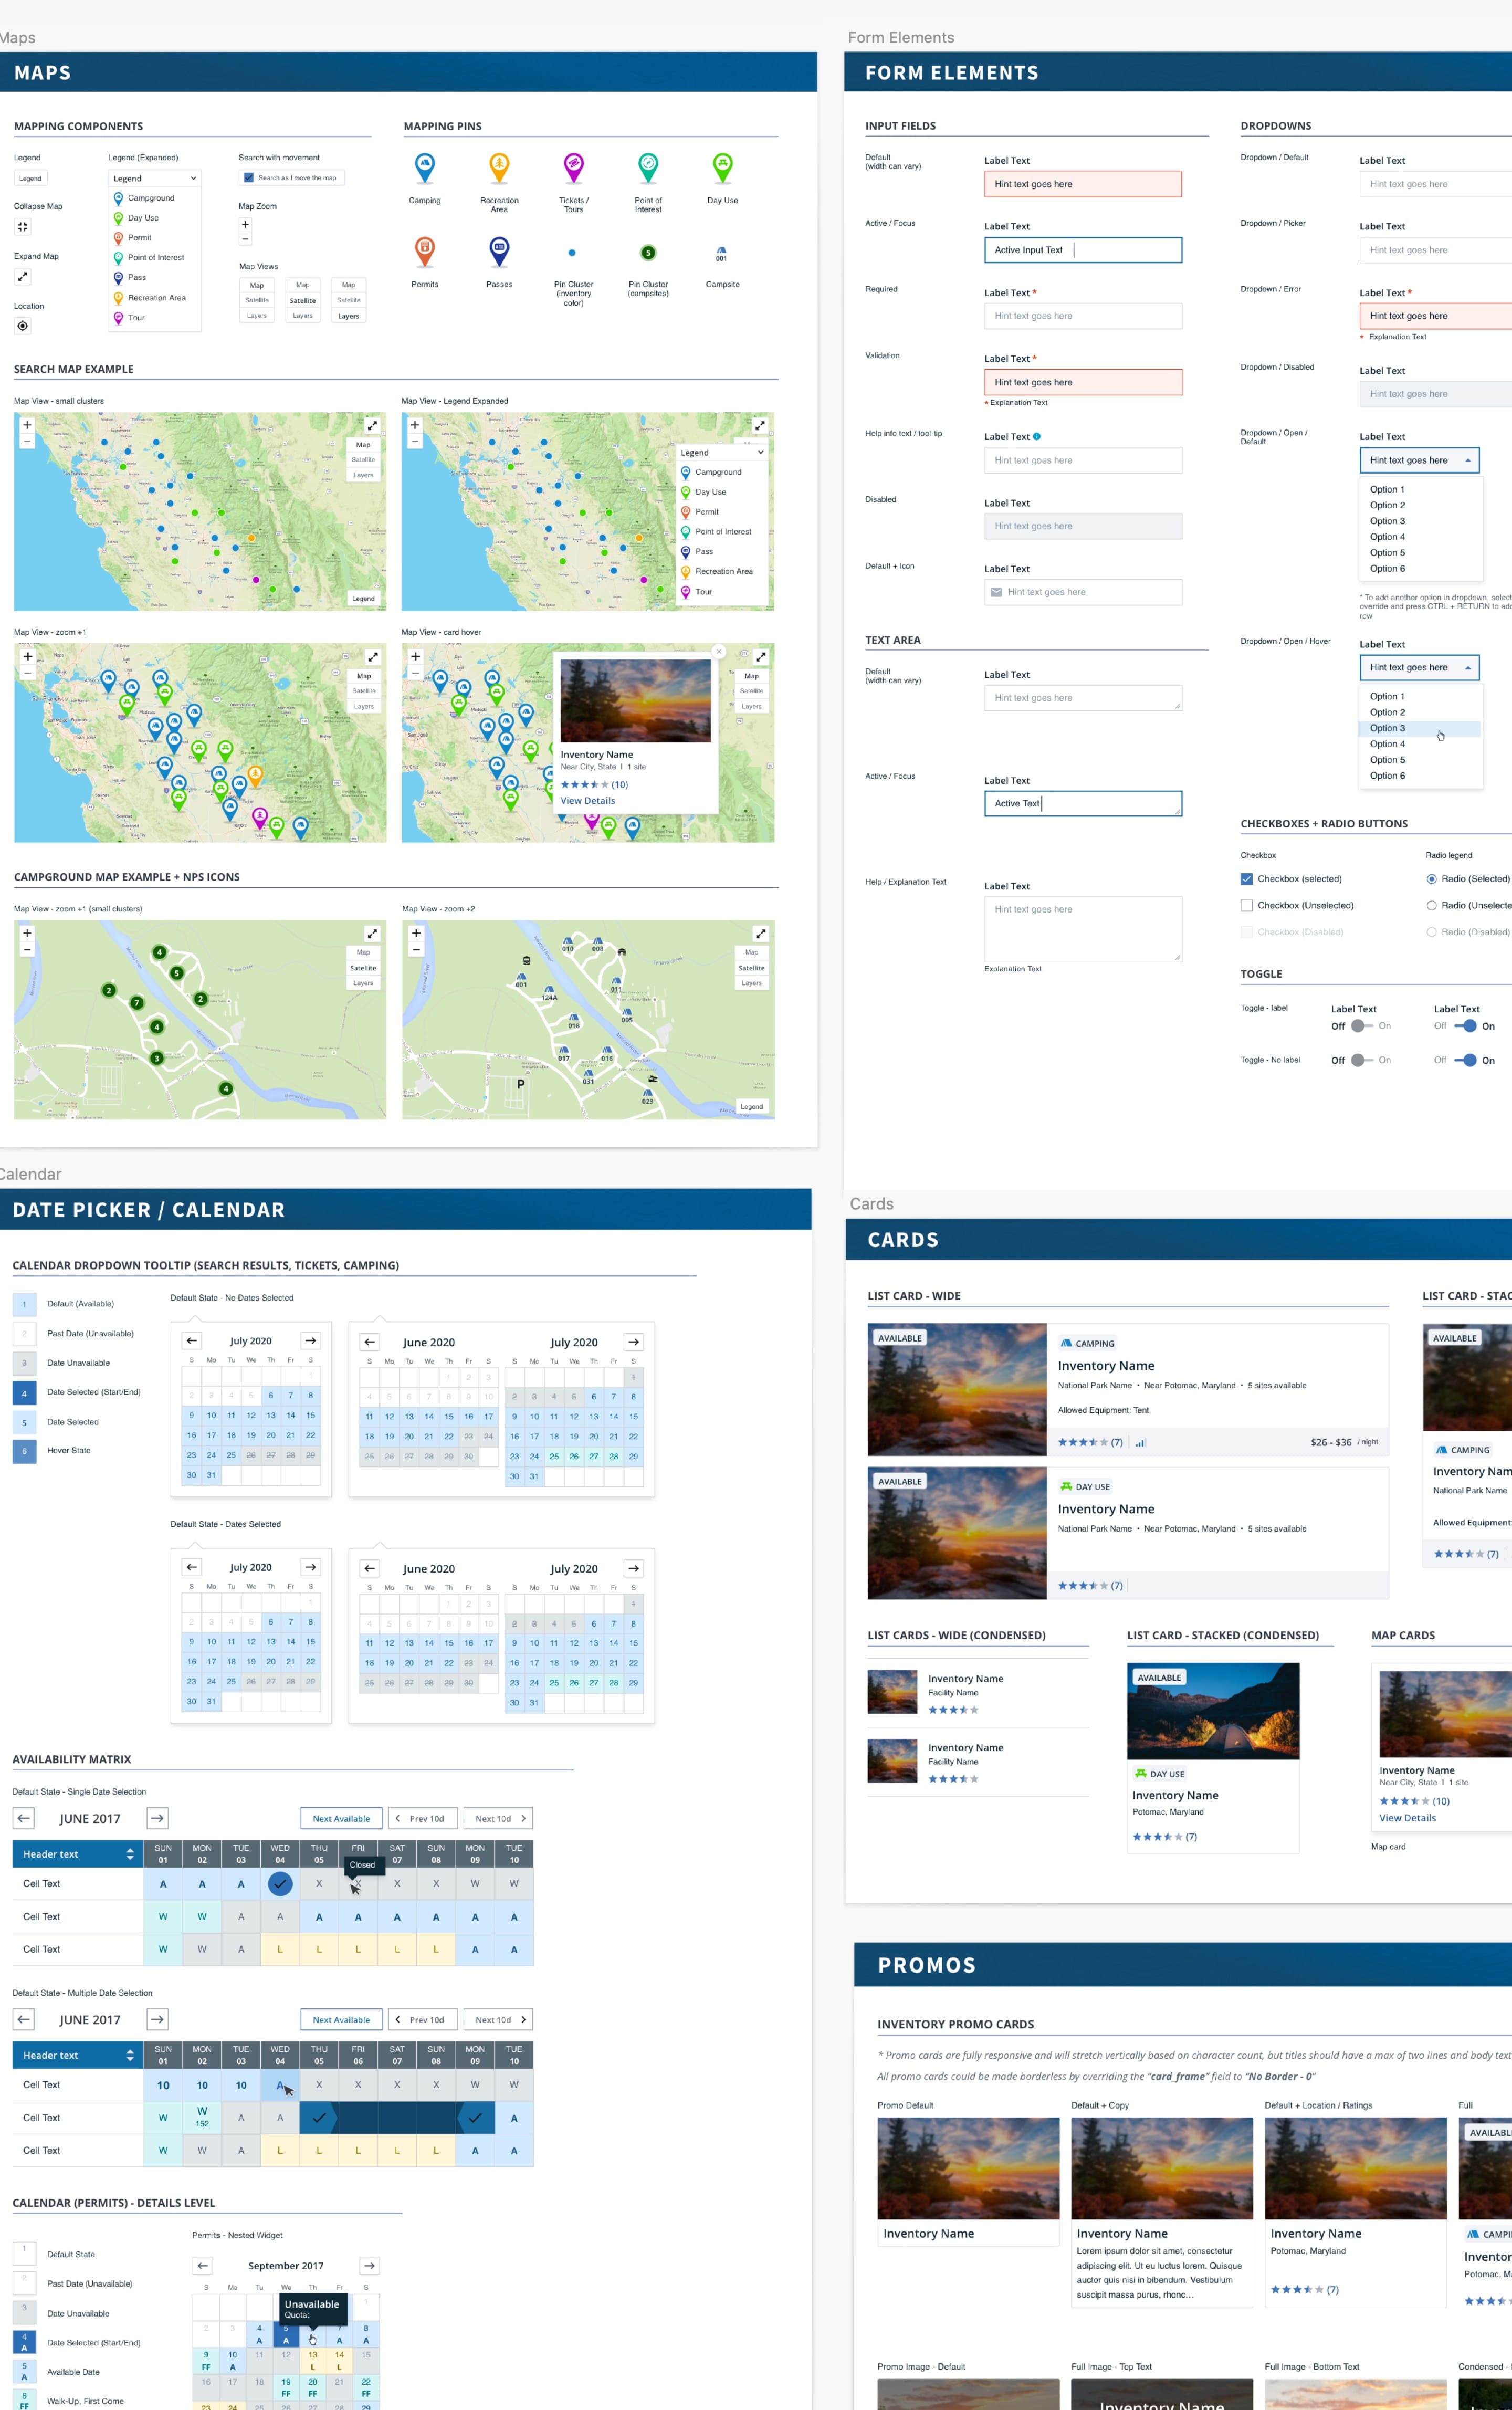
Task: Open the View Details link on the map card
Action: [1407, 1818]
